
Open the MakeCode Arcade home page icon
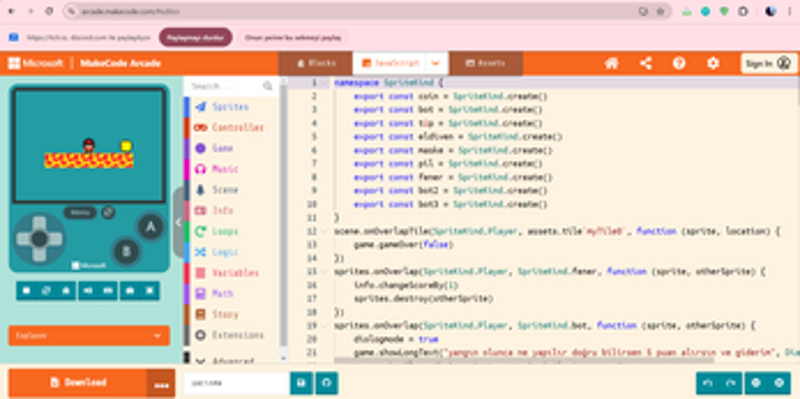coord(612,63)
